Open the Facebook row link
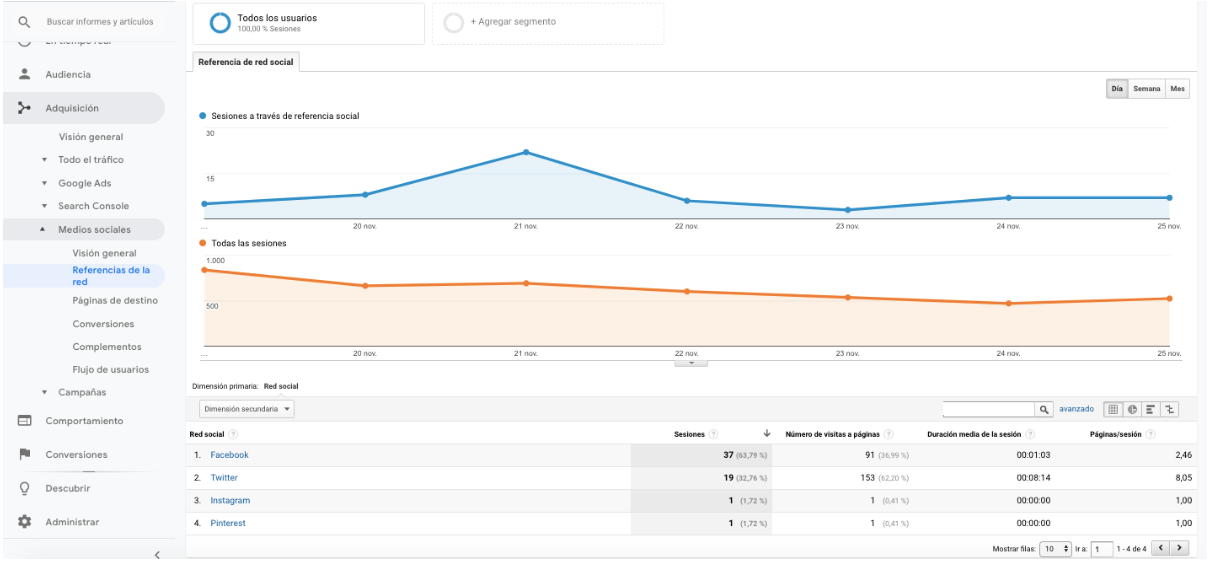The width and height of the screenshot is (1208, 562). (229, 455)
